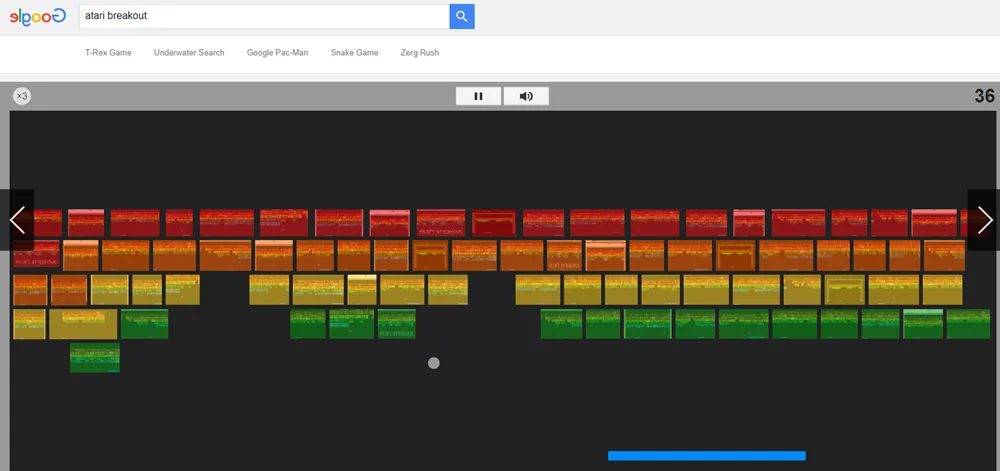Click the score value 36

coord(984,96)
